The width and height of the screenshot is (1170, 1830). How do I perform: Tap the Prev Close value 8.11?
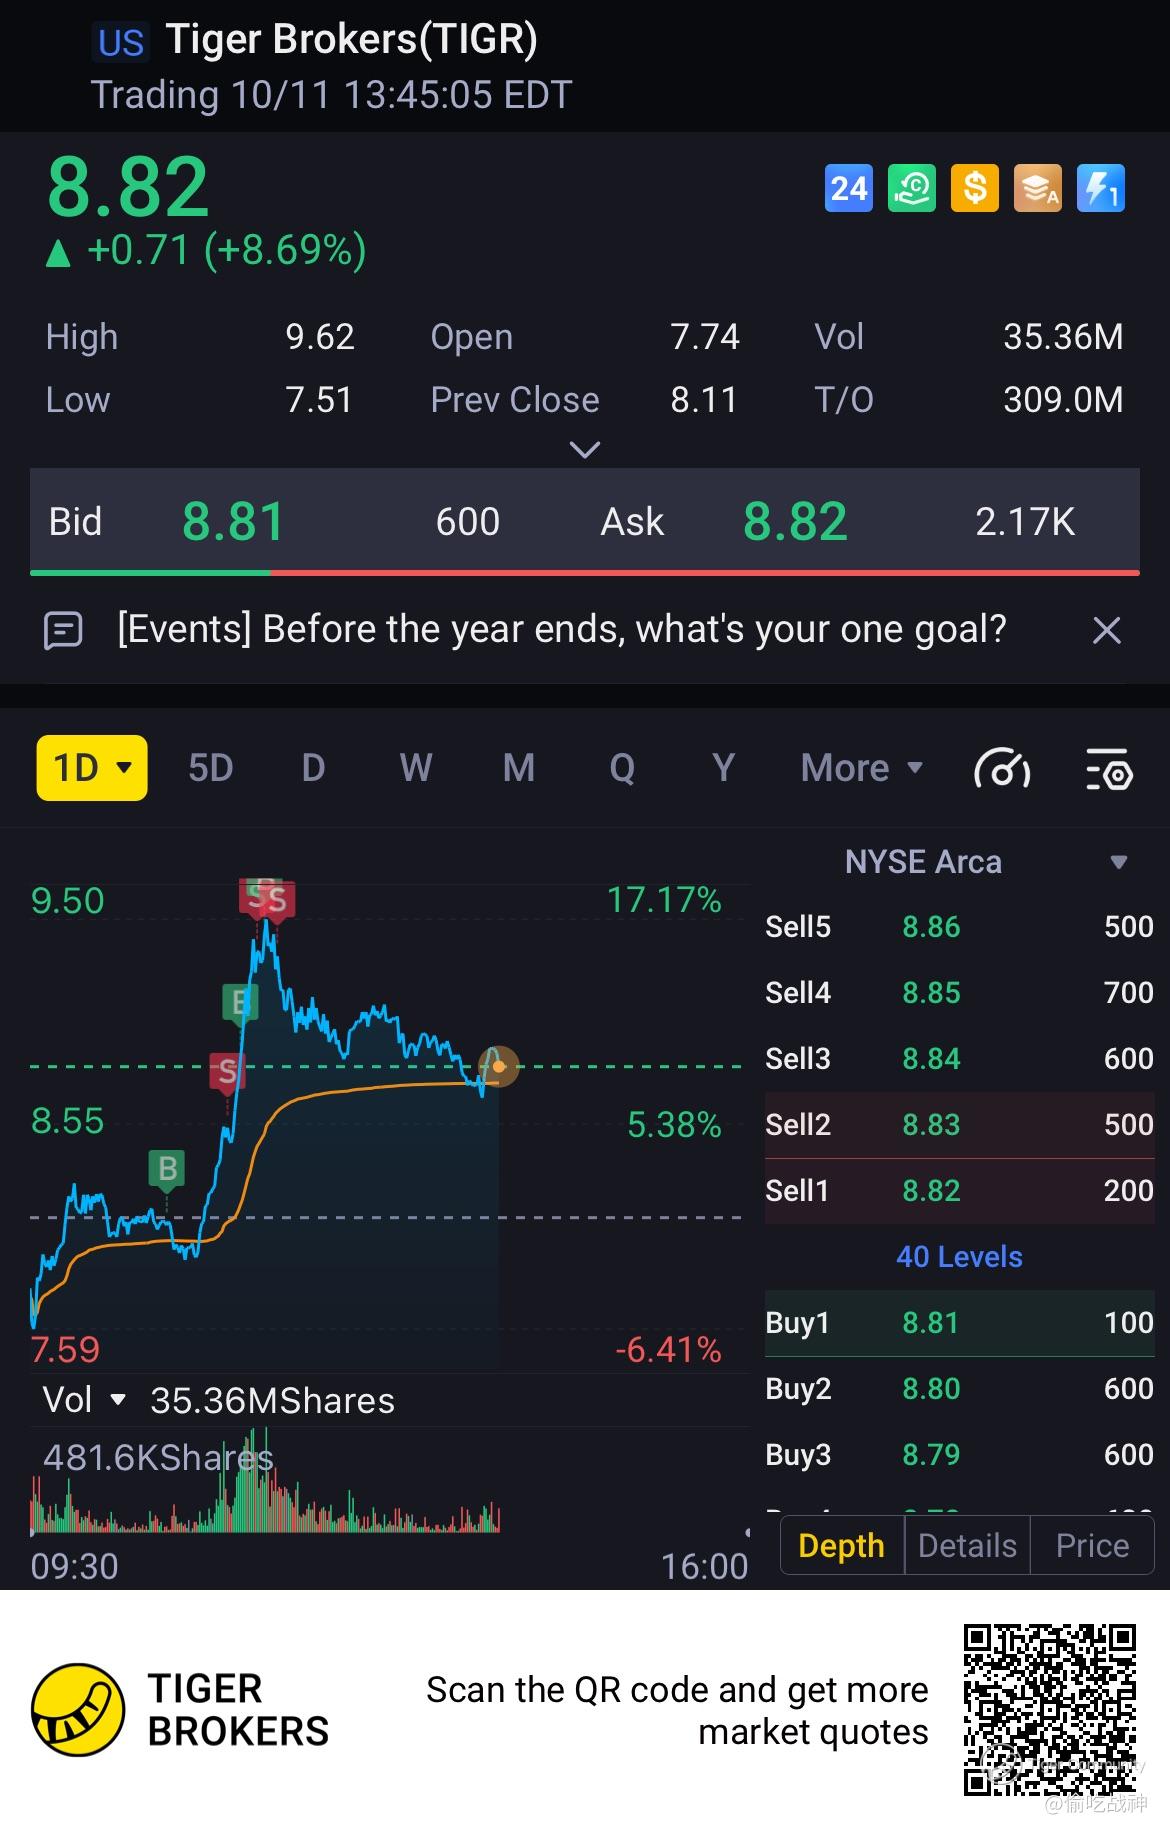point(704,400)
